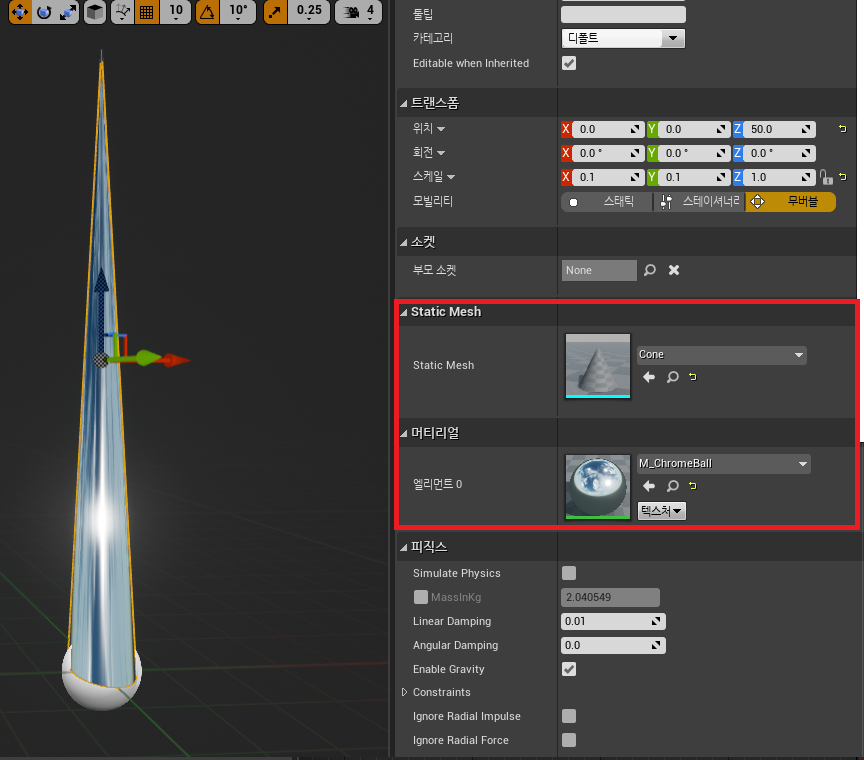864x760 pixels.
Task: Toggle the scale ratio lock icon
Action: point(825,177)
